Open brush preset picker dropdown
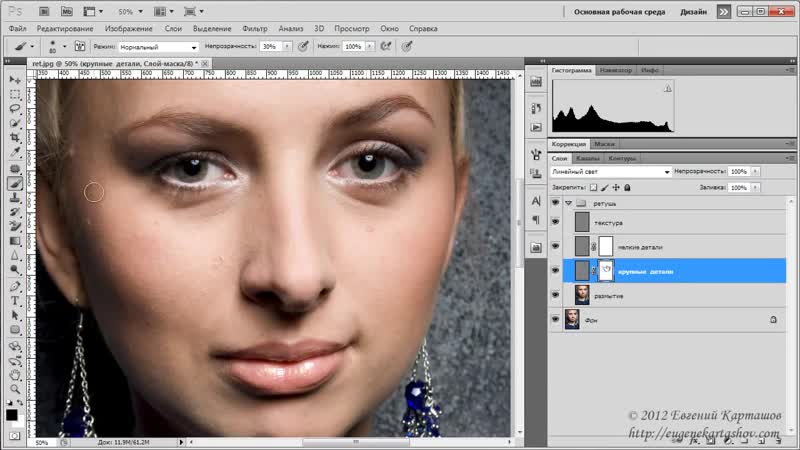The image size is (800, 450). pos(64,46)
